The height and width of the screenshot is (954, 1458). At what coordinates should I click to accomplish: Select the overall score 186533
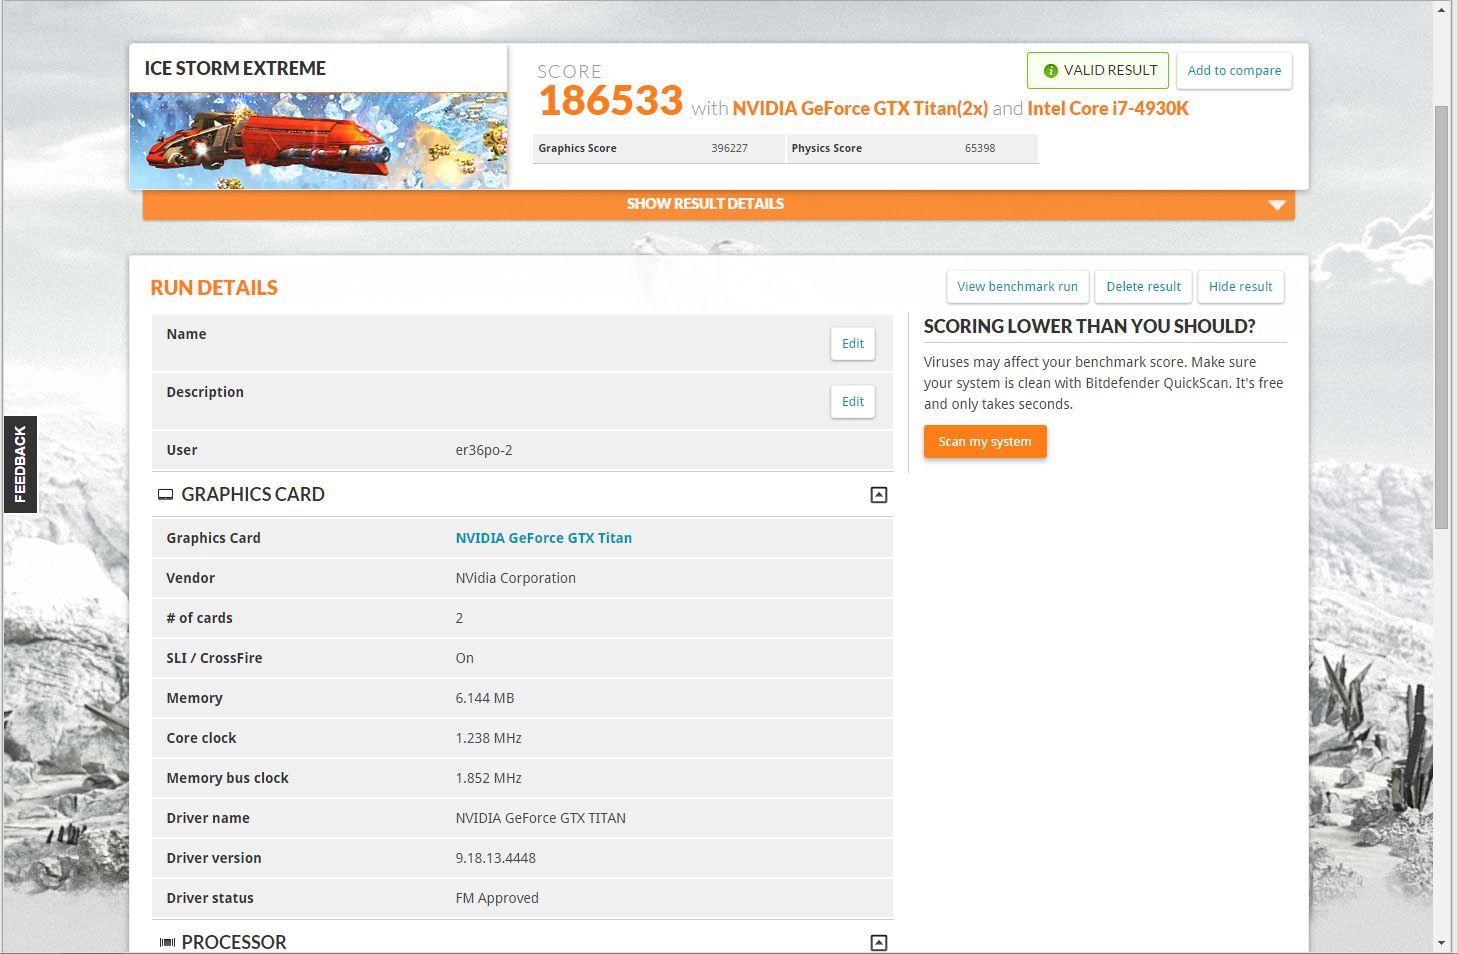point(611,101)
